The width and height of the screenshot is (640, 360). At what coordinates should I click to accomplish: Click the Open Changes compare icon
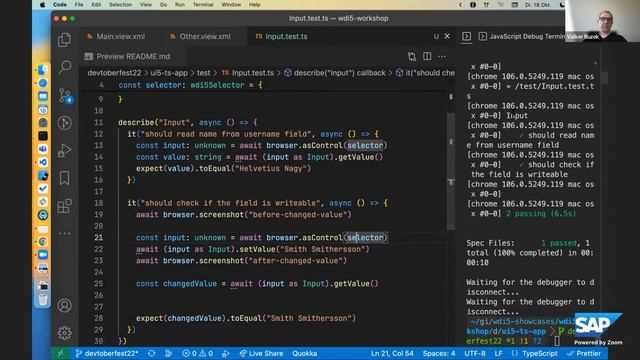(412, 56)
